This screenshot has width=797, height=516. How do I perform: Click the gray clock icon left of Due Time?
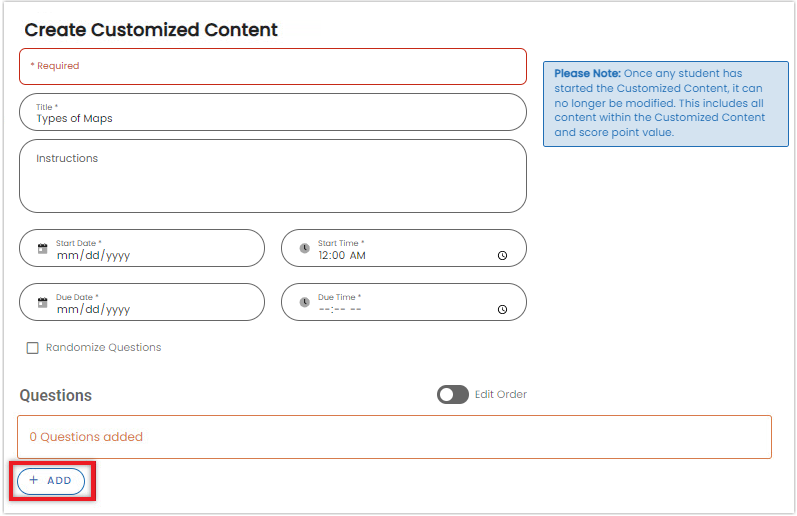coord(304,302)
